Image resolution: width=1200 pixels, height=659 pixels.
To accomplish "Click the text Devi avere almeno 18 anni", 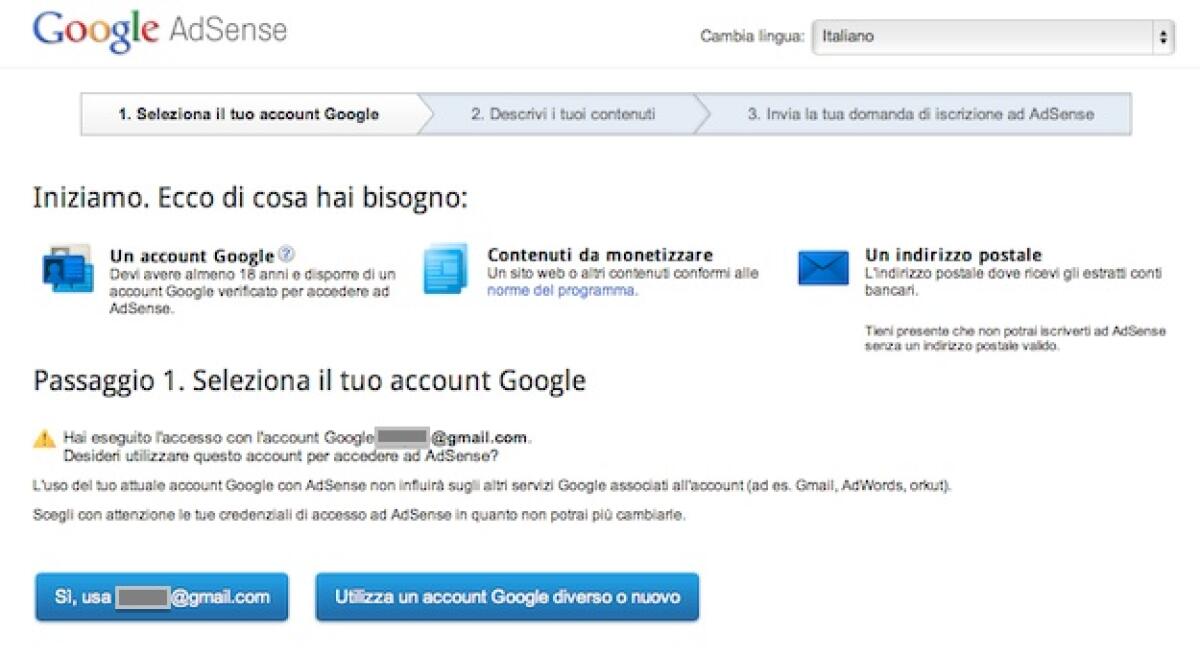I will pyautogui.click(x=253, y=291).
